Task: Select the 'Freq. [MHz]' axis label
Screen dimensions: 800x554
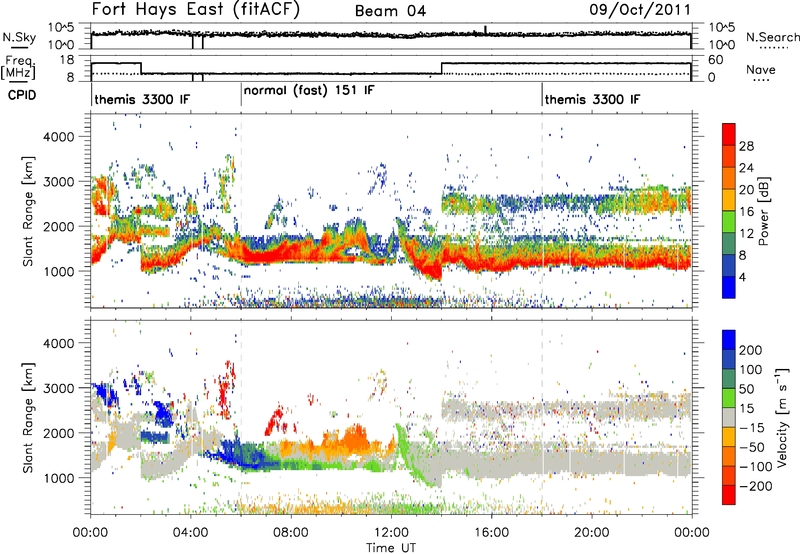Action: click(19, 67)
